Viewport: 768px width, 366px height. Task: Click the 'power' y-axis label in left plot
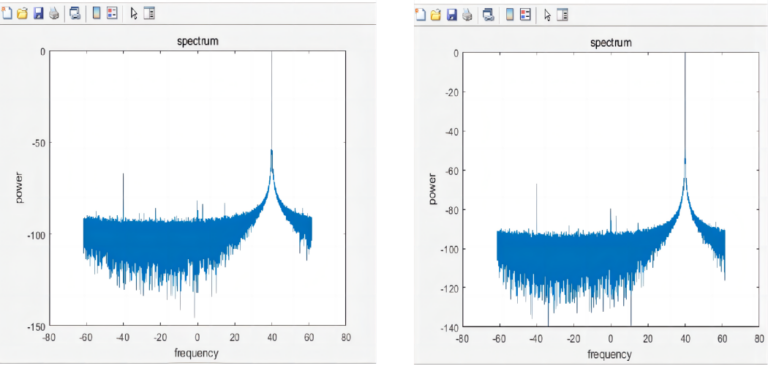point(19,187)
